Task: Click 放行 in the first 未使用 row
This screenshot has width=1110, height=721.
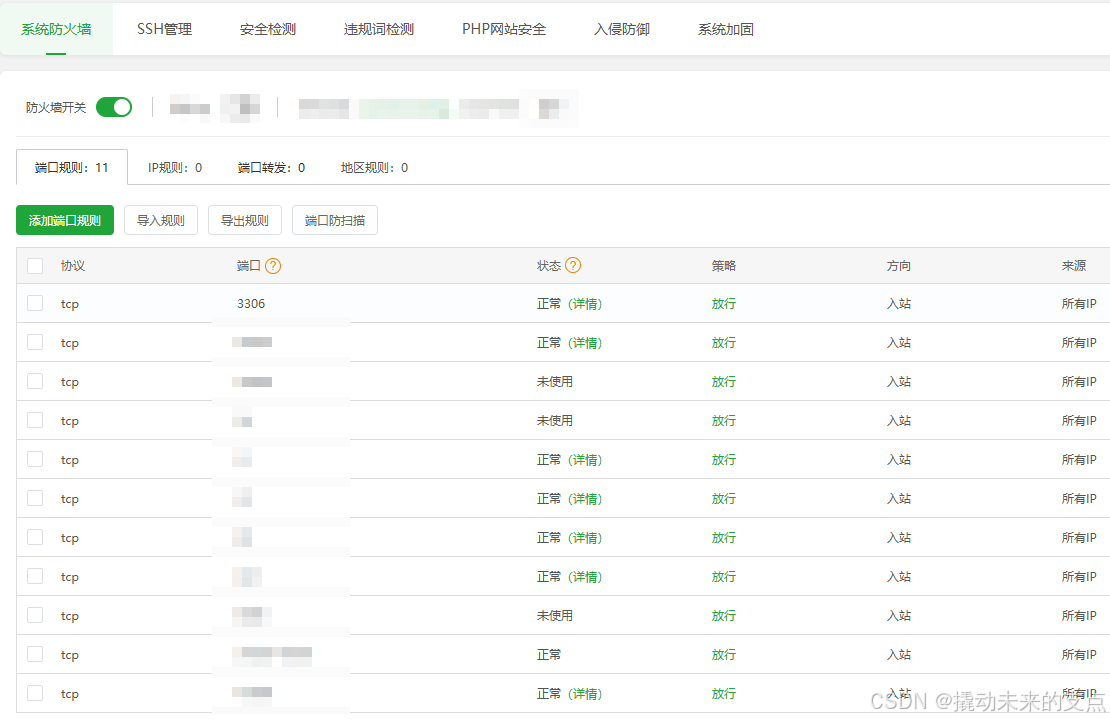Action: tap(723, 382)
